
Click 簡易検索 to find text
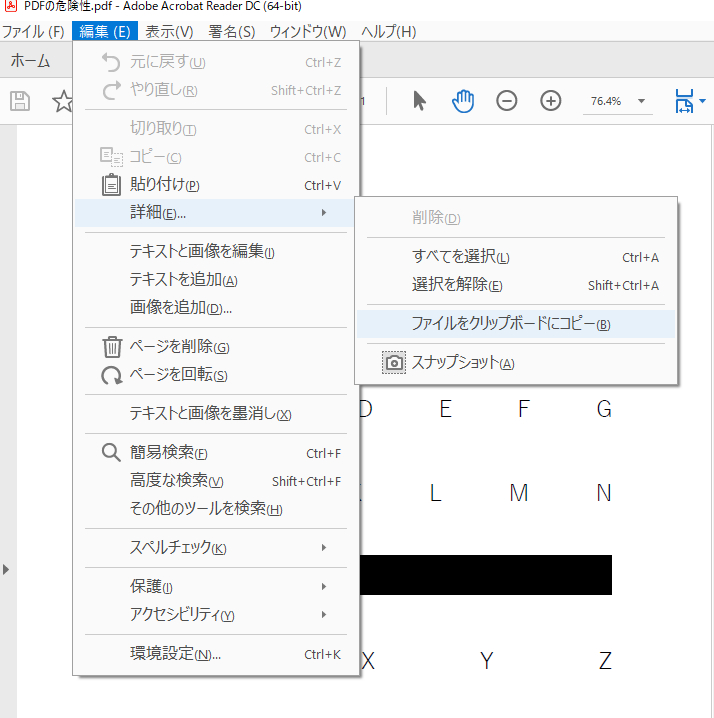click(168, 453)
